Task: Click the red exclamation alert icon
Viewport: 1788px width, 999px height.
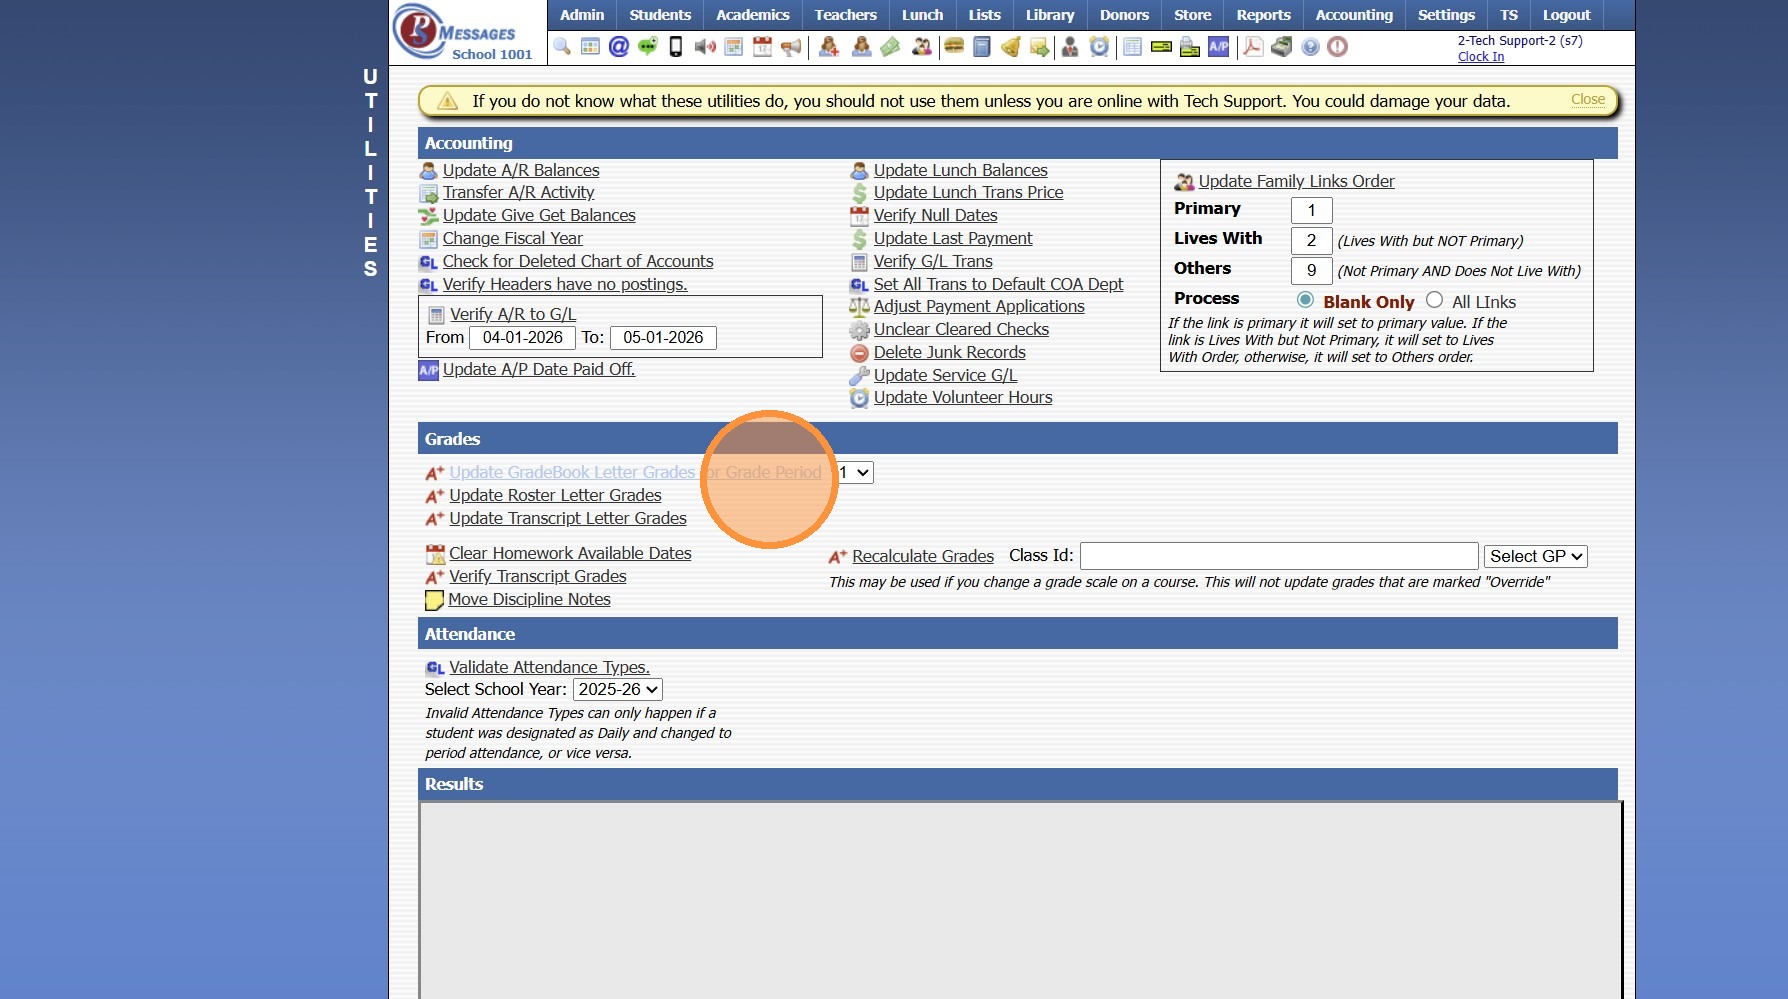Action: click(x=1338, y=47)
